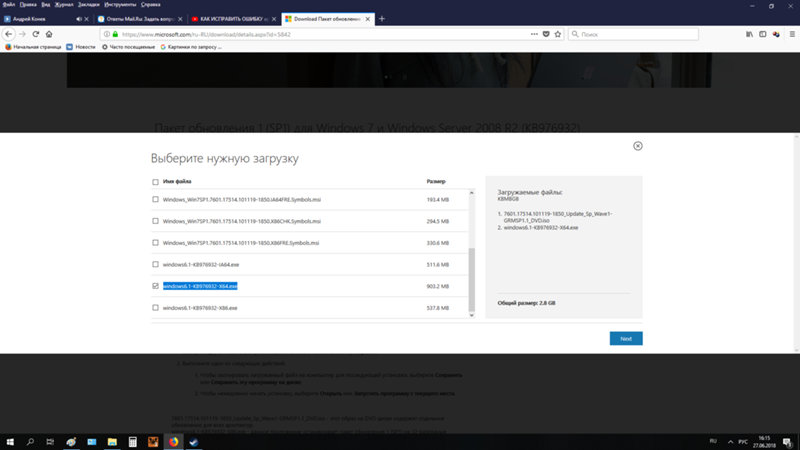Check the windows6.1-KB976932-IA64.exe checkbox
The width and height of the screenshot is (800, 450).
coord(155,264)
